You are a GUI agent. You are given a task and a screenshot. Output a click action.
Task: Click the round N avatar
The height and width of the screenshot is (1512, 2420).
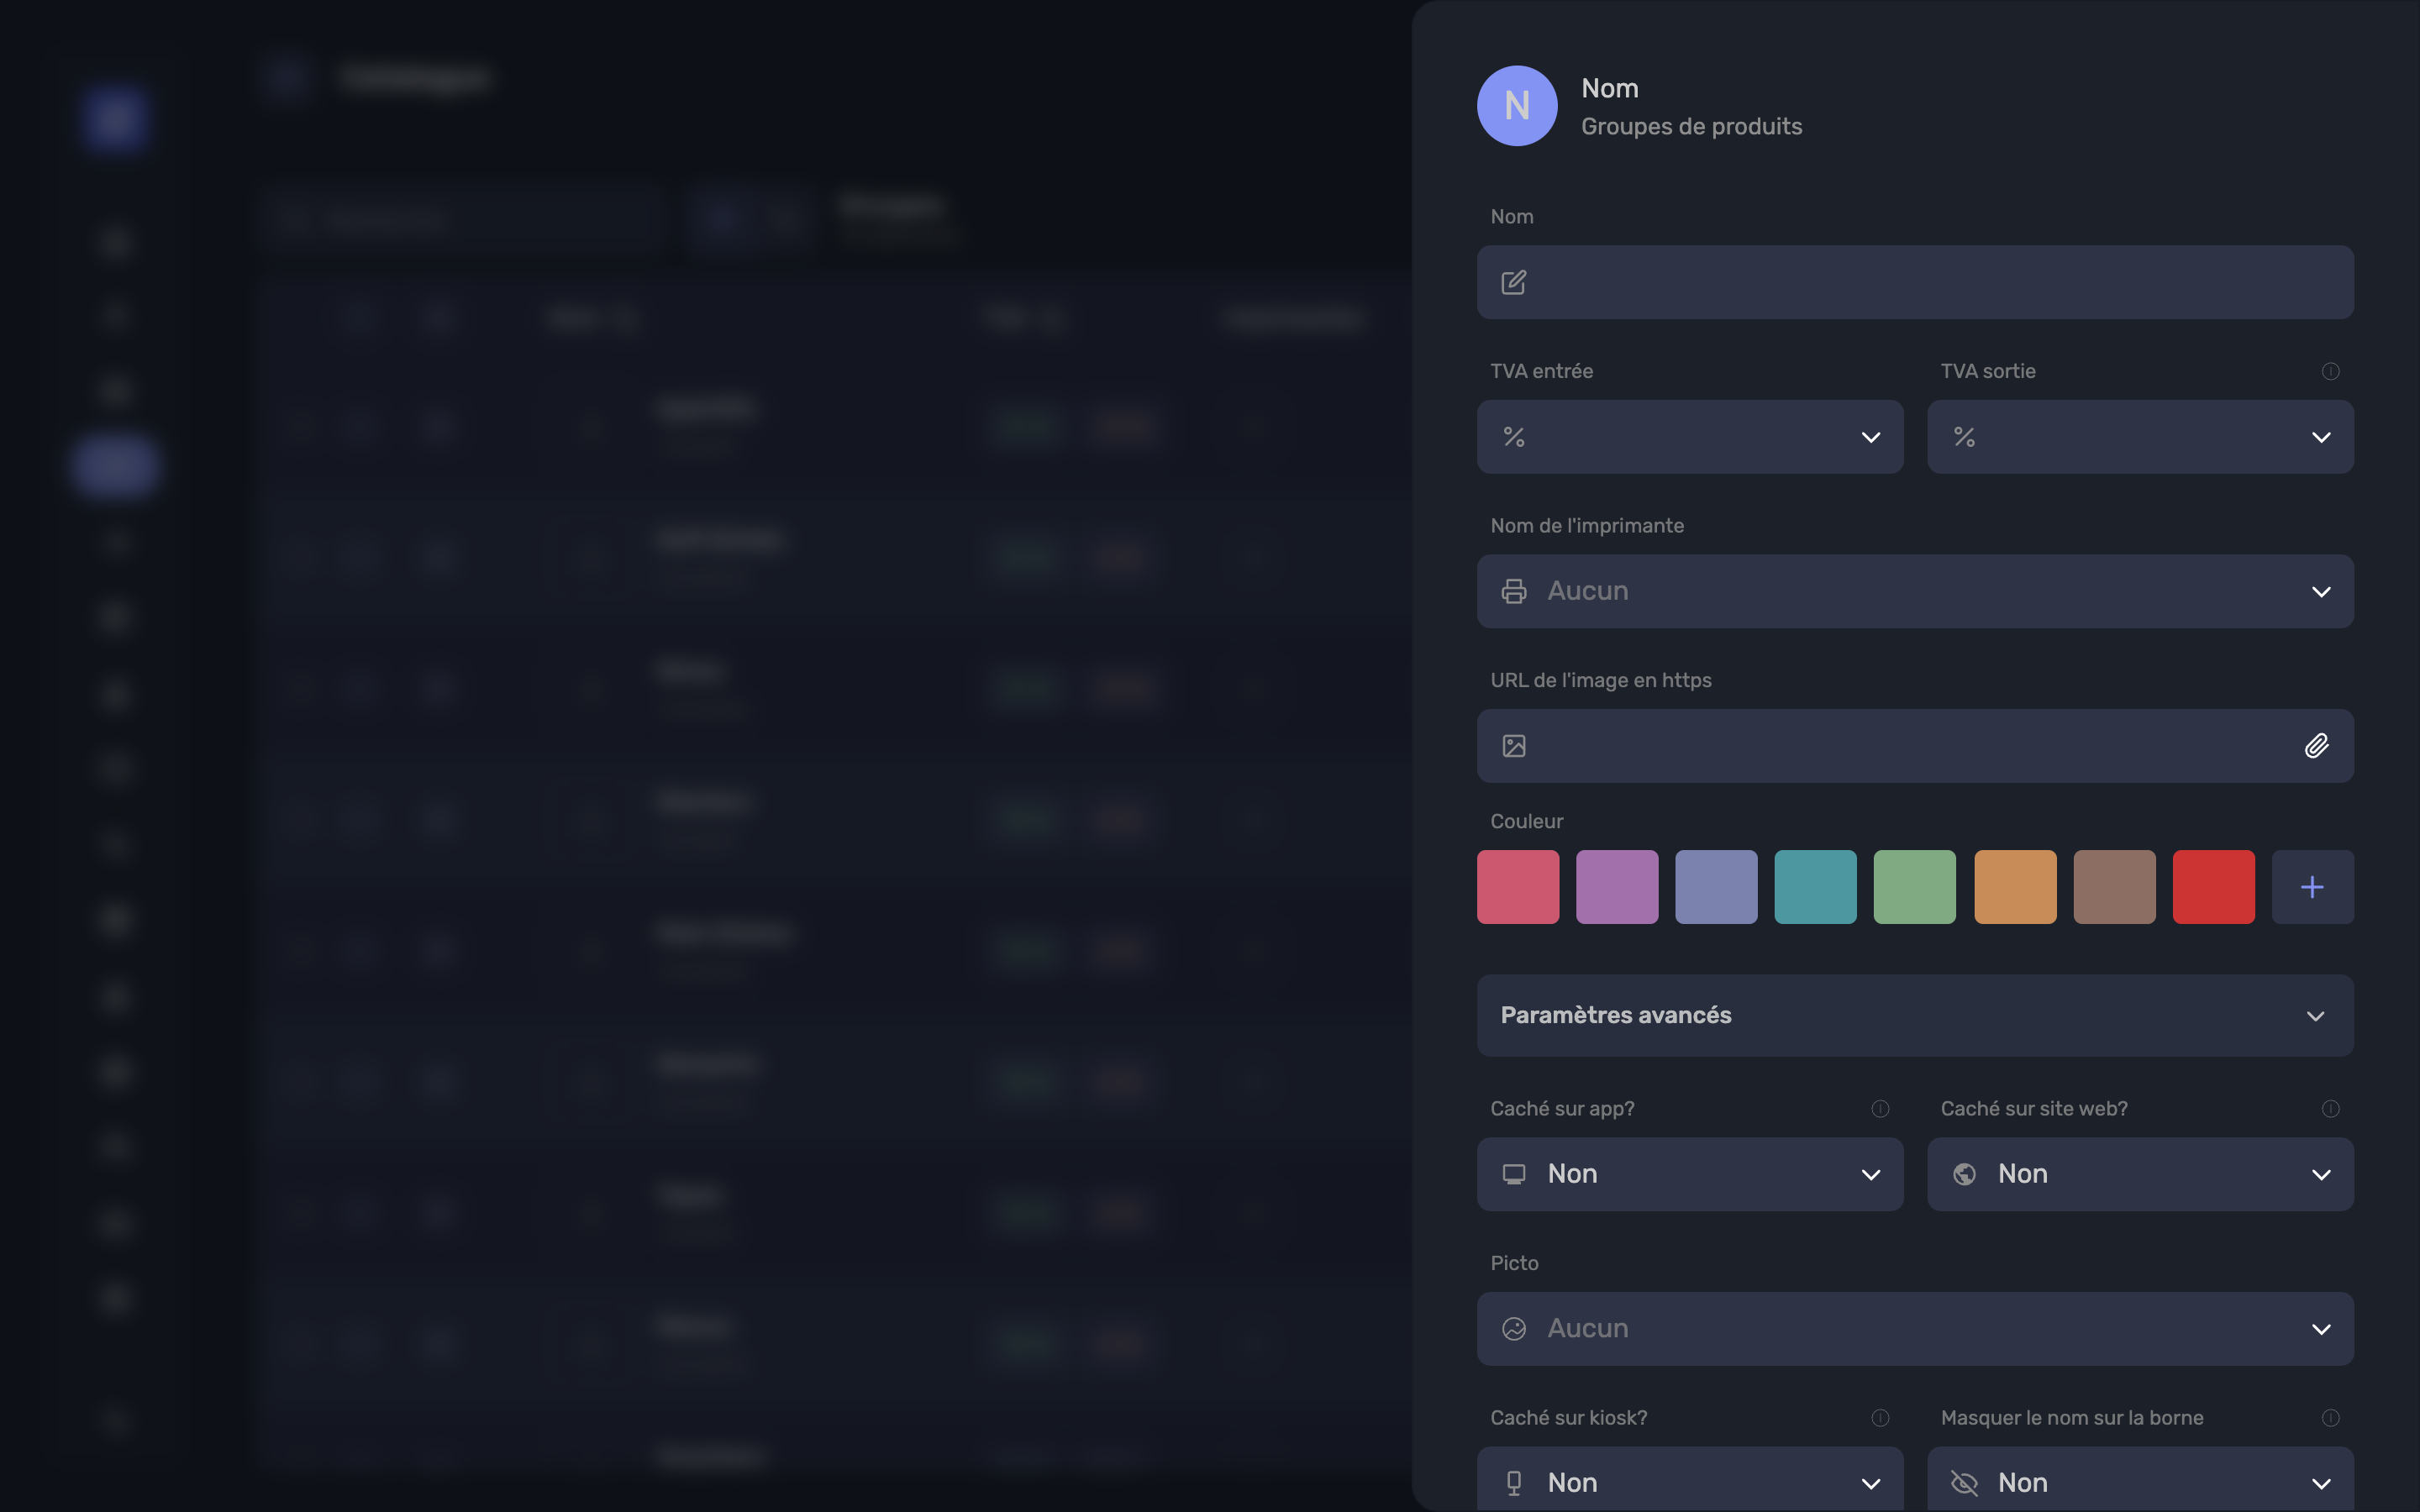[x=1517, y=106]
